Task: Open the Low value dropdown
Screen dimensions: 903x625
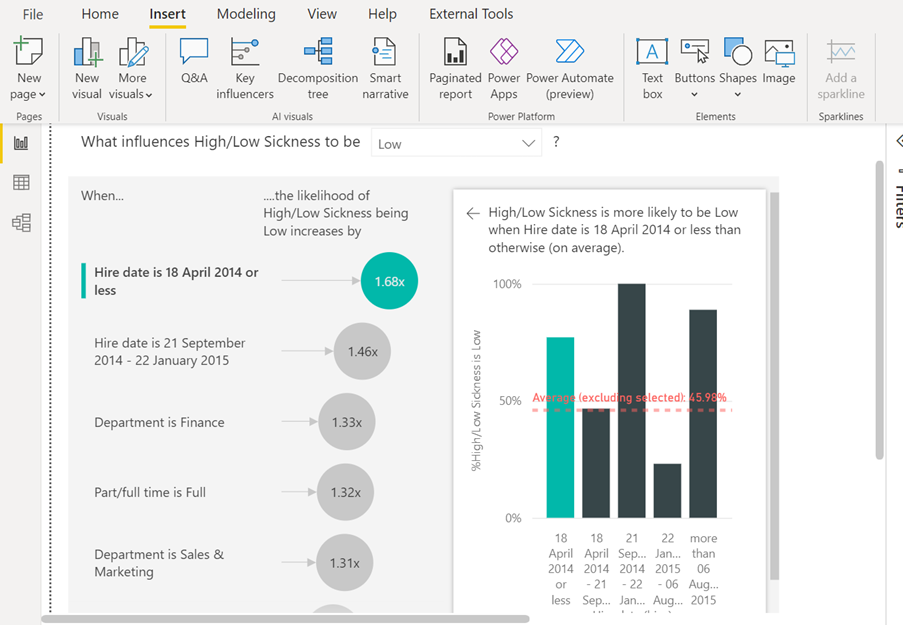Action: tap(456, 143)
